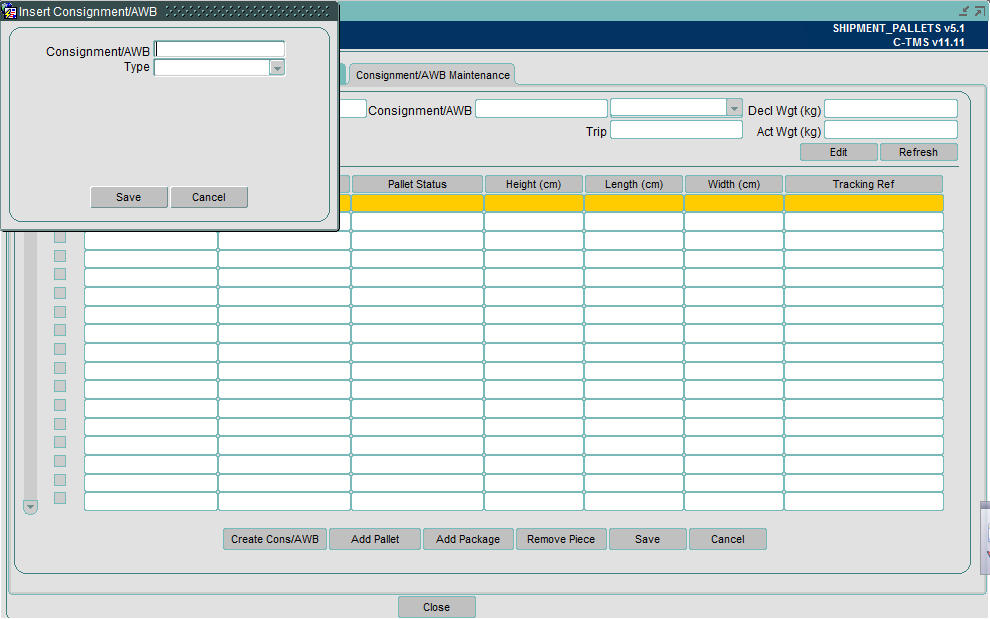Click the Create Cons/AWB button
This screenshot has width=990, height=619.
click(x=275, y=539)
